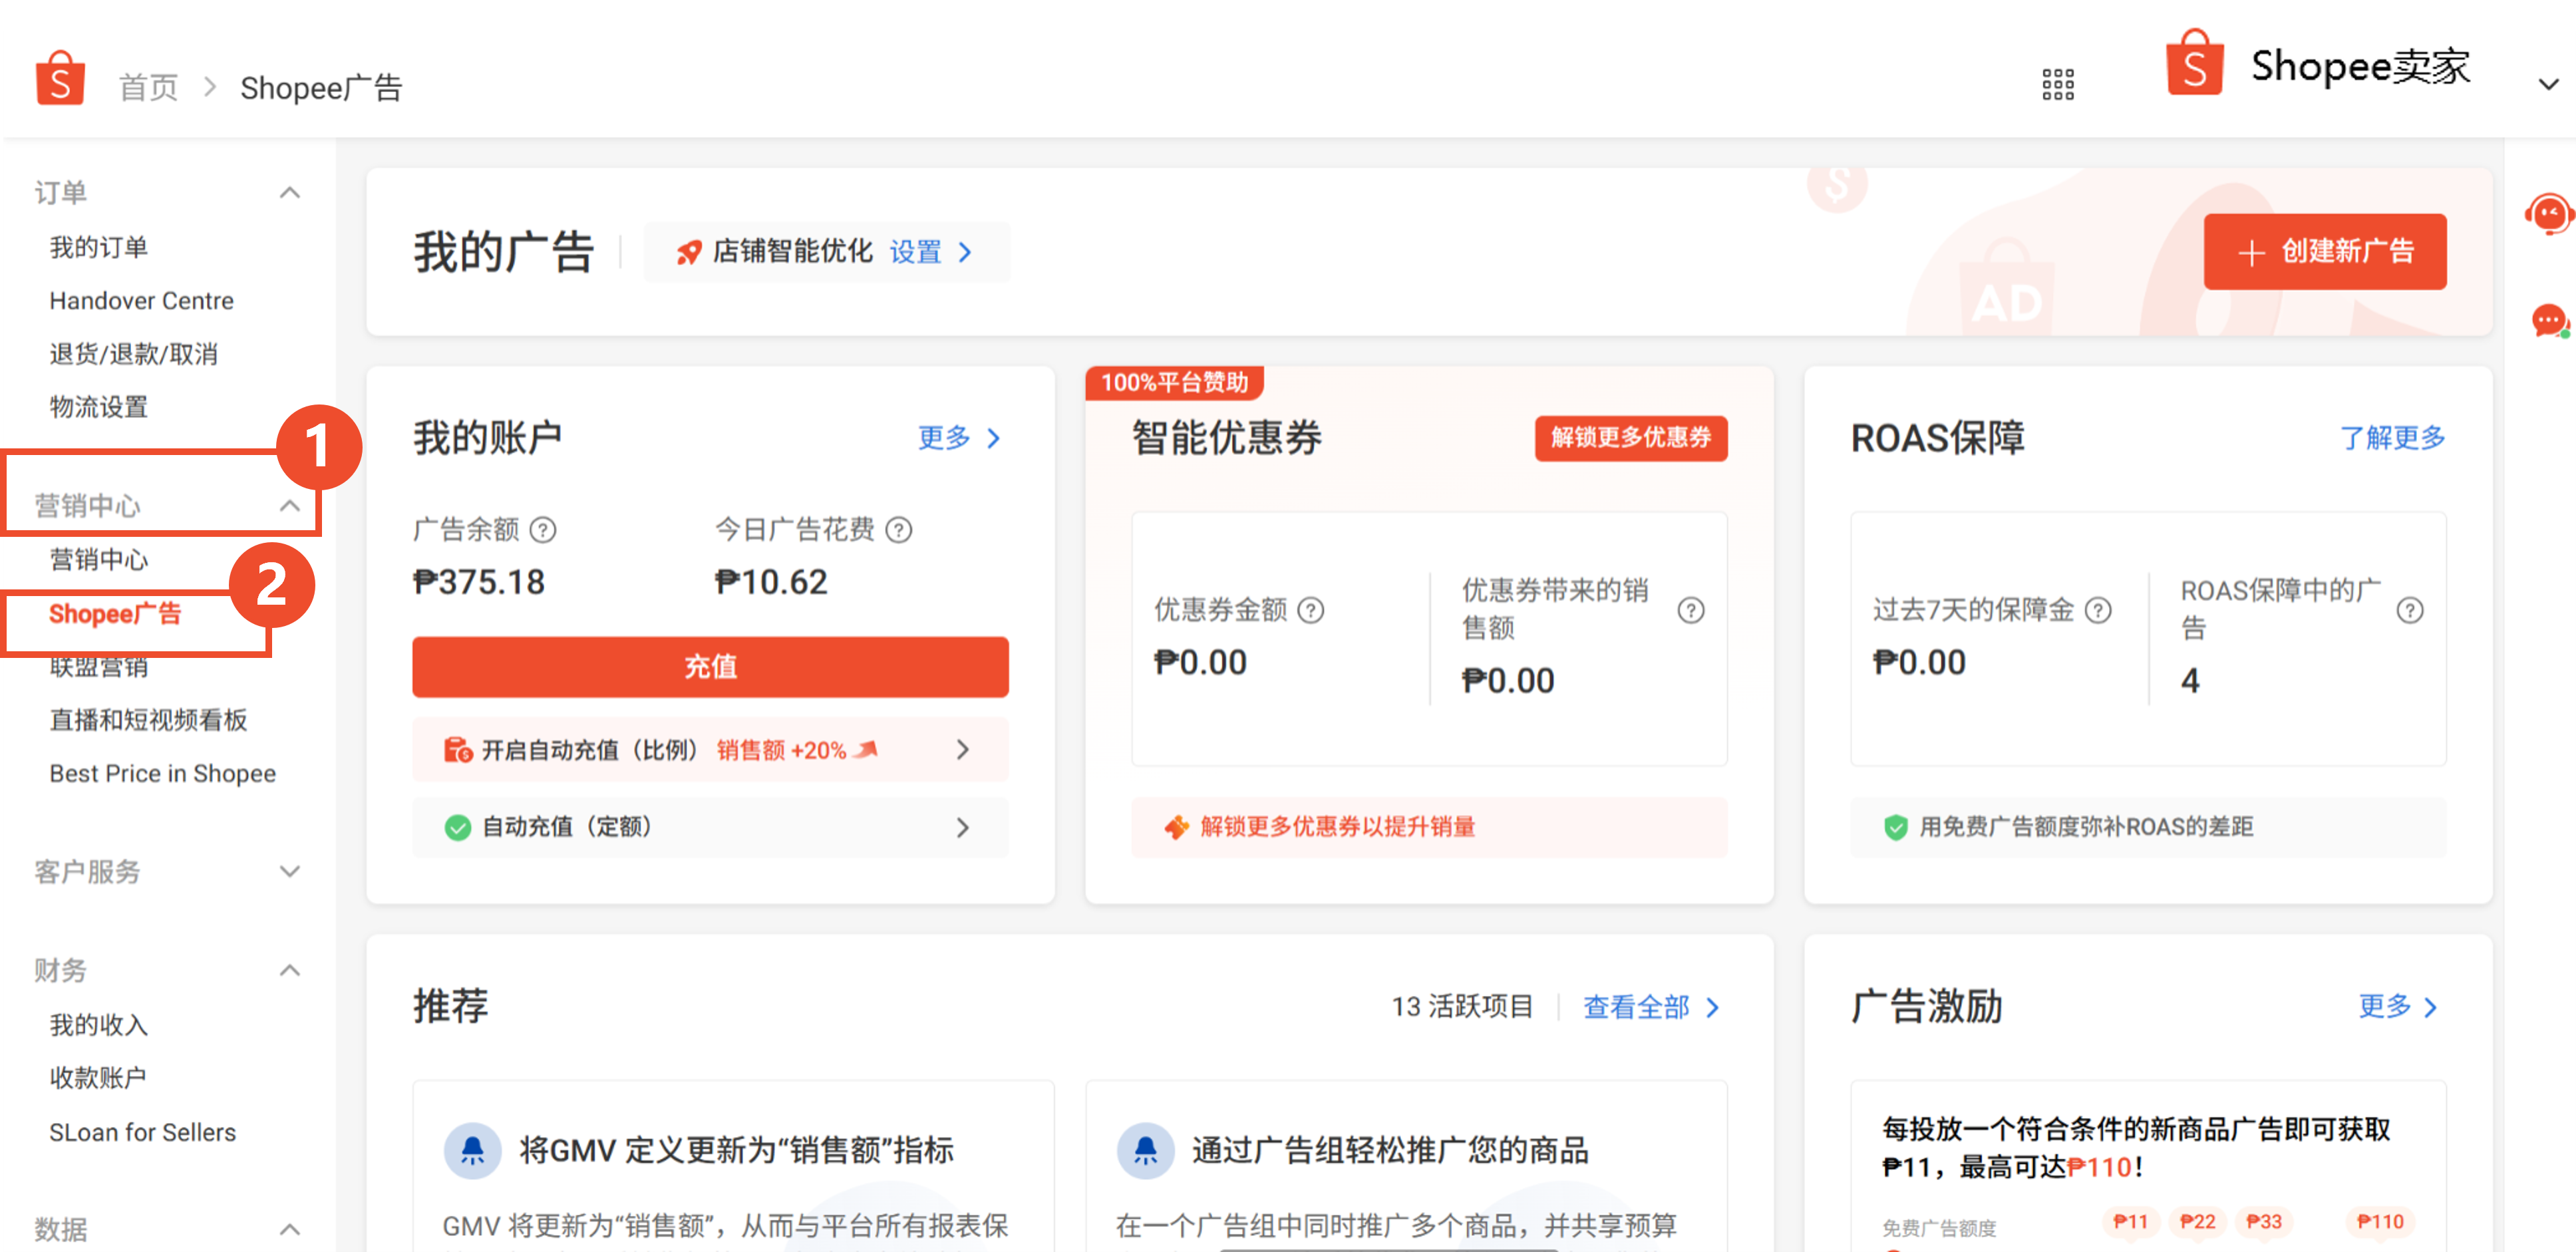Click the coupon icon beside 解锁更多优惠券以提升销量

click(x=1176, y=827)
